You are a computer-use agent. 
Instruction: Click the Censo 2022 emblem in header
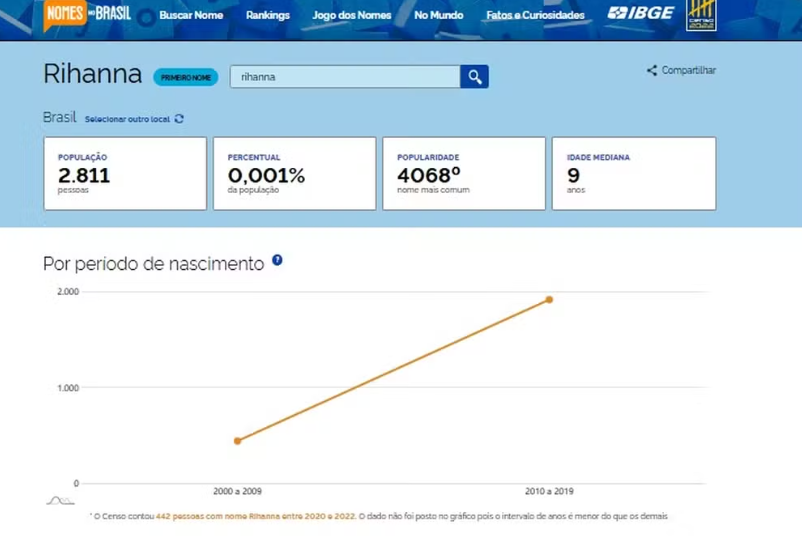tap(701, 15)
